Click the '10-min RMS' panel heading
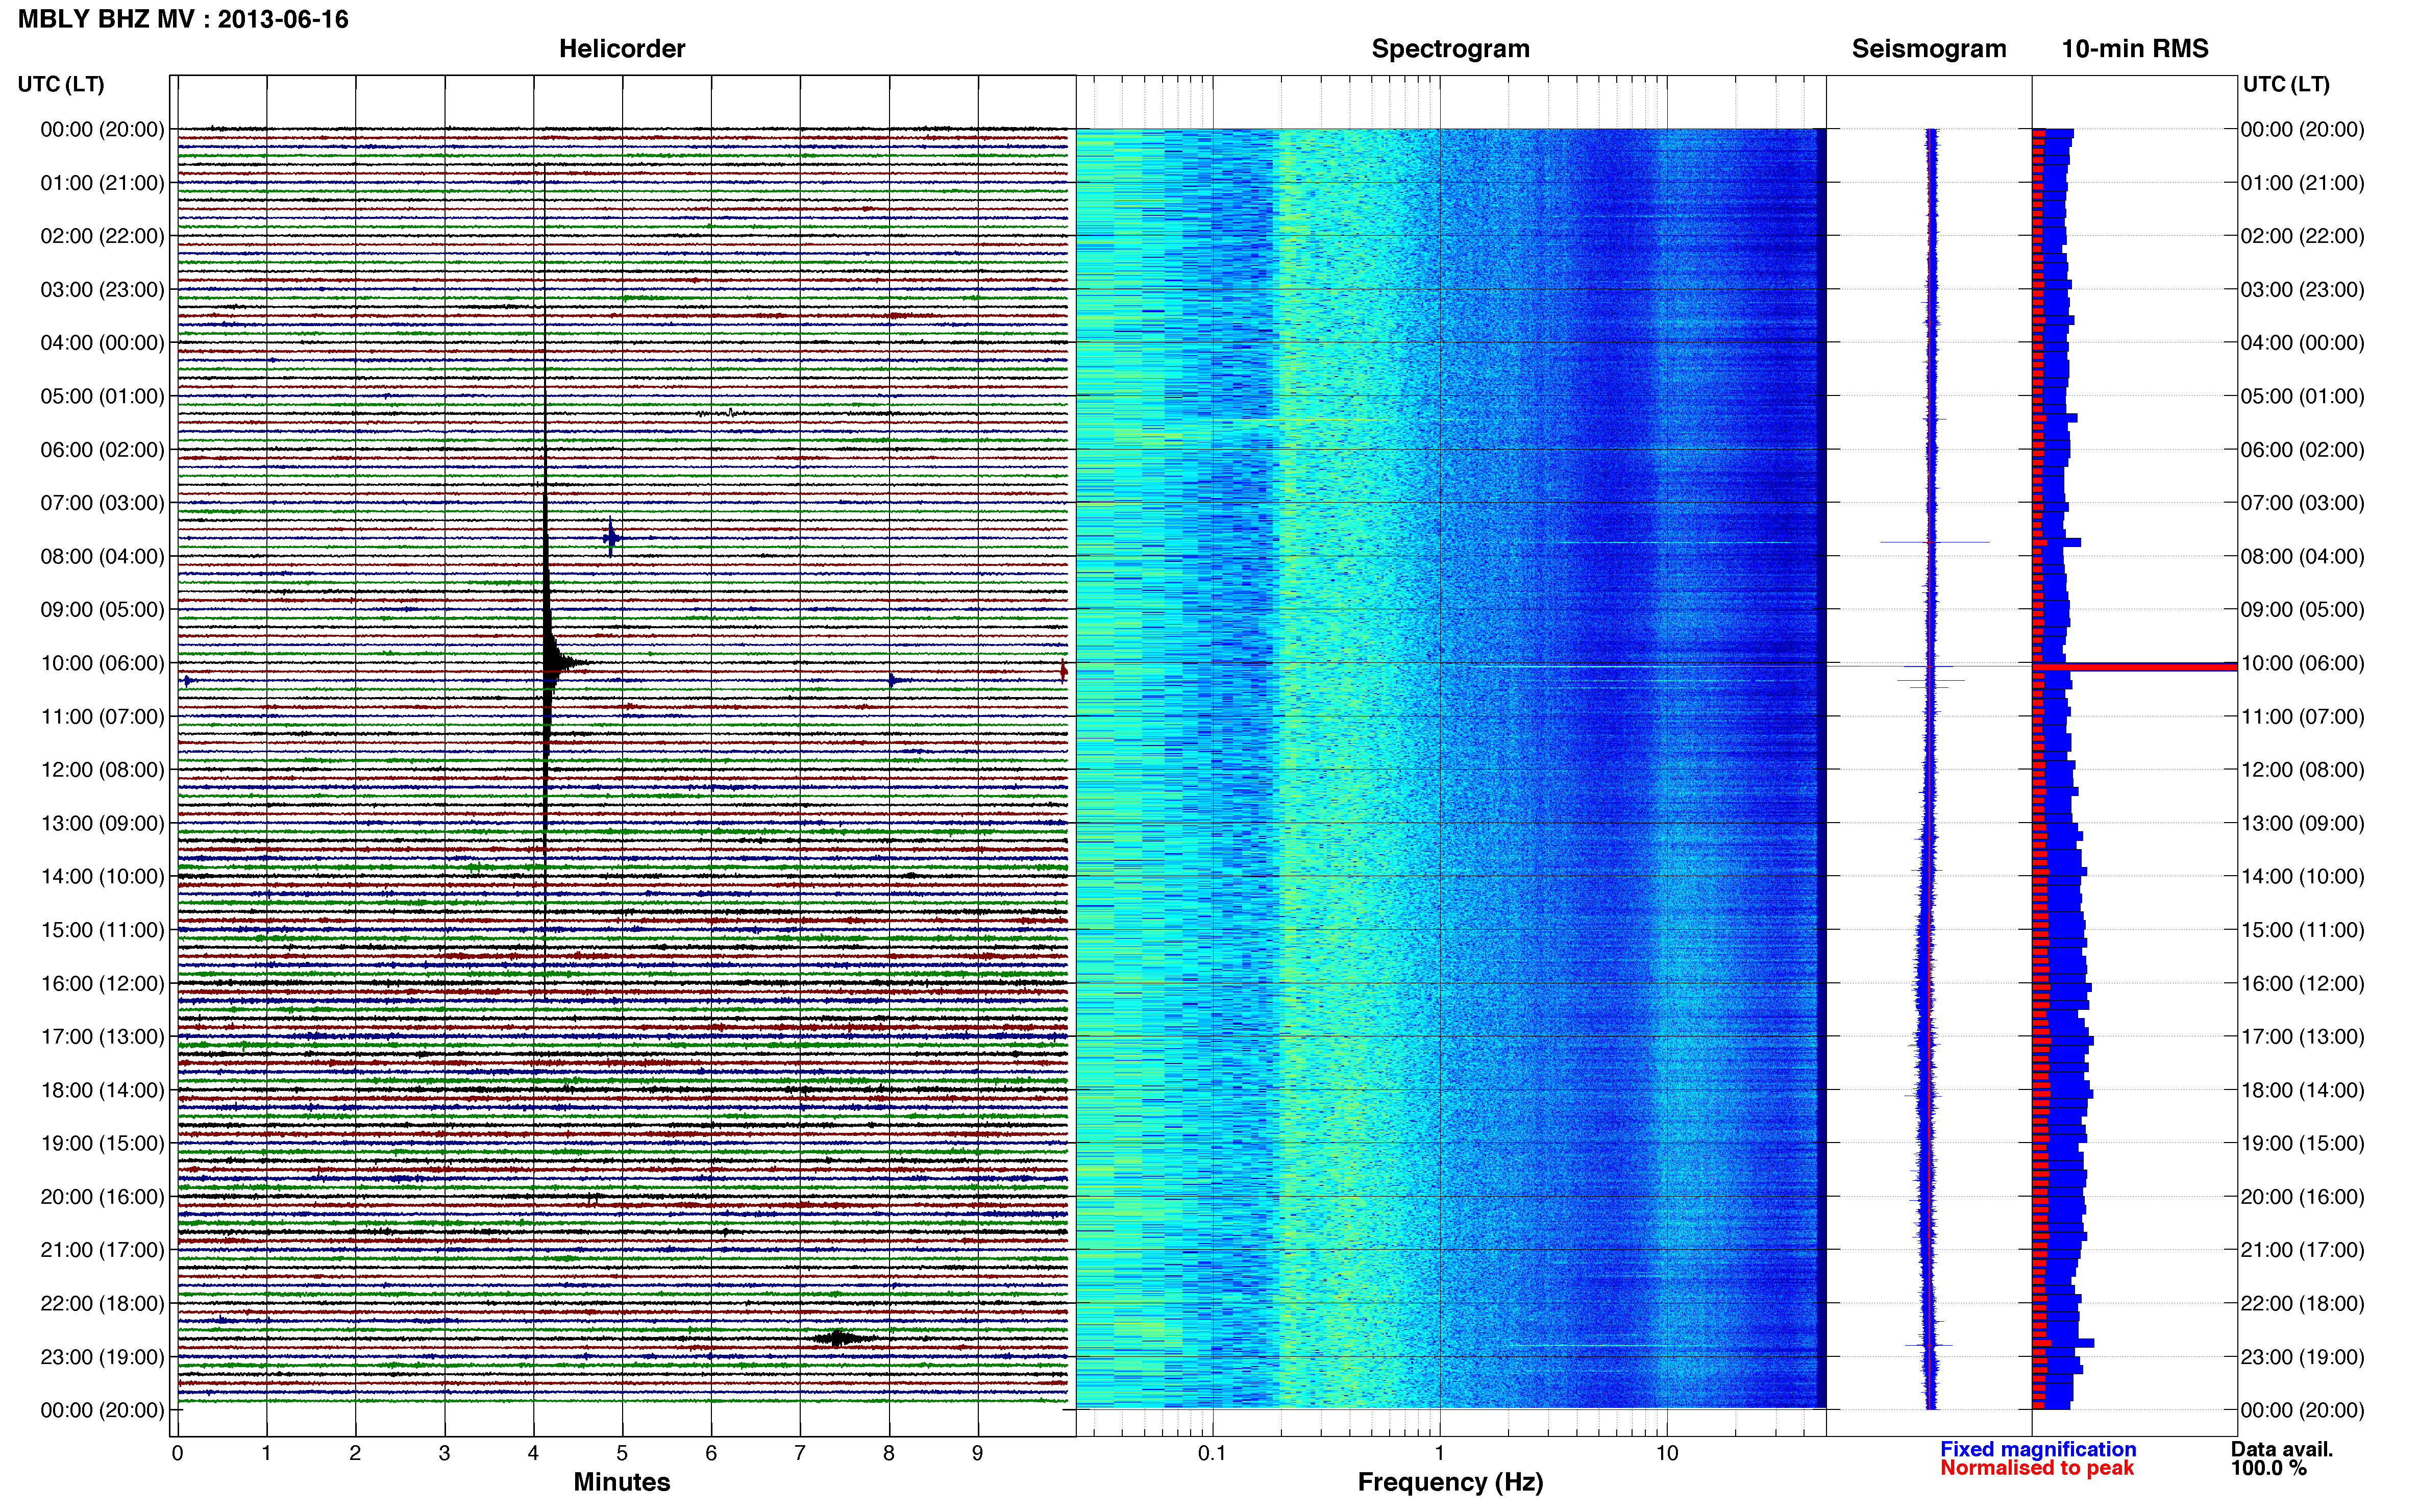2419x1512 pixels. coord(2134,49)
